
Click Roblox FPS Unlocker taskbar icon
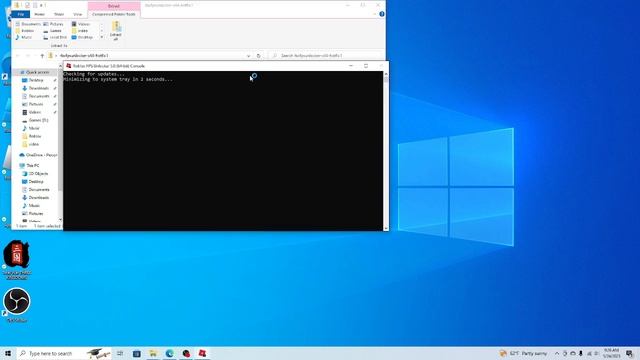tap(202, 353)
